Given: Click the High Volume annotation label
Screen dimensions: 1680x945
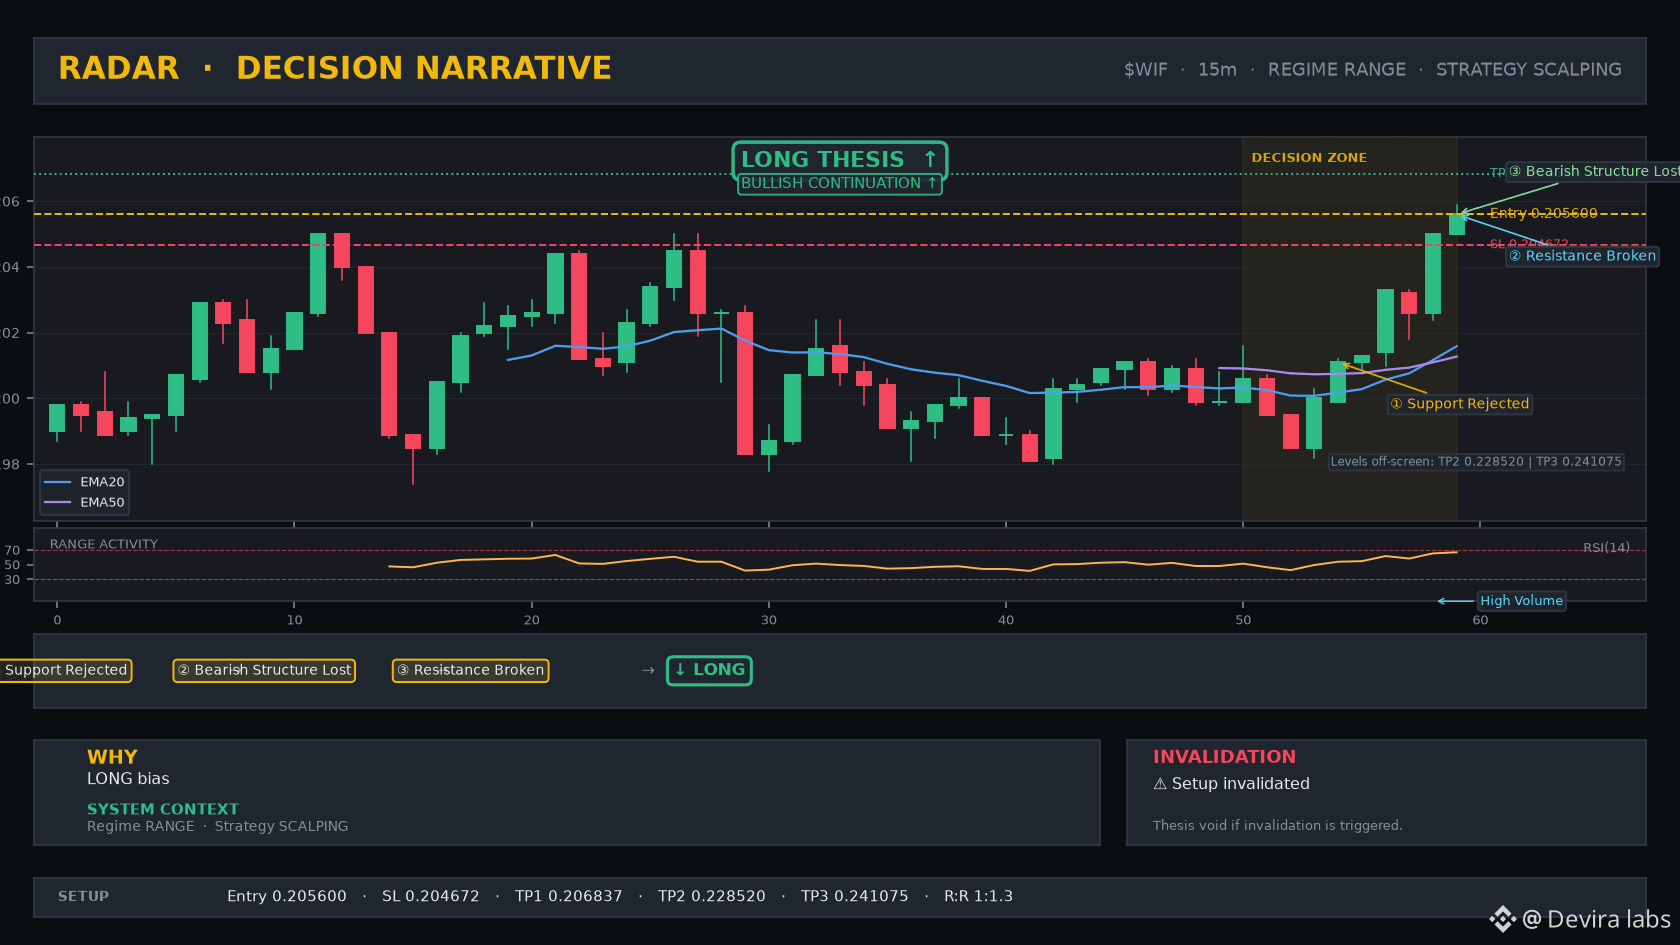Looking at the screenshot, I should 1521,601.
